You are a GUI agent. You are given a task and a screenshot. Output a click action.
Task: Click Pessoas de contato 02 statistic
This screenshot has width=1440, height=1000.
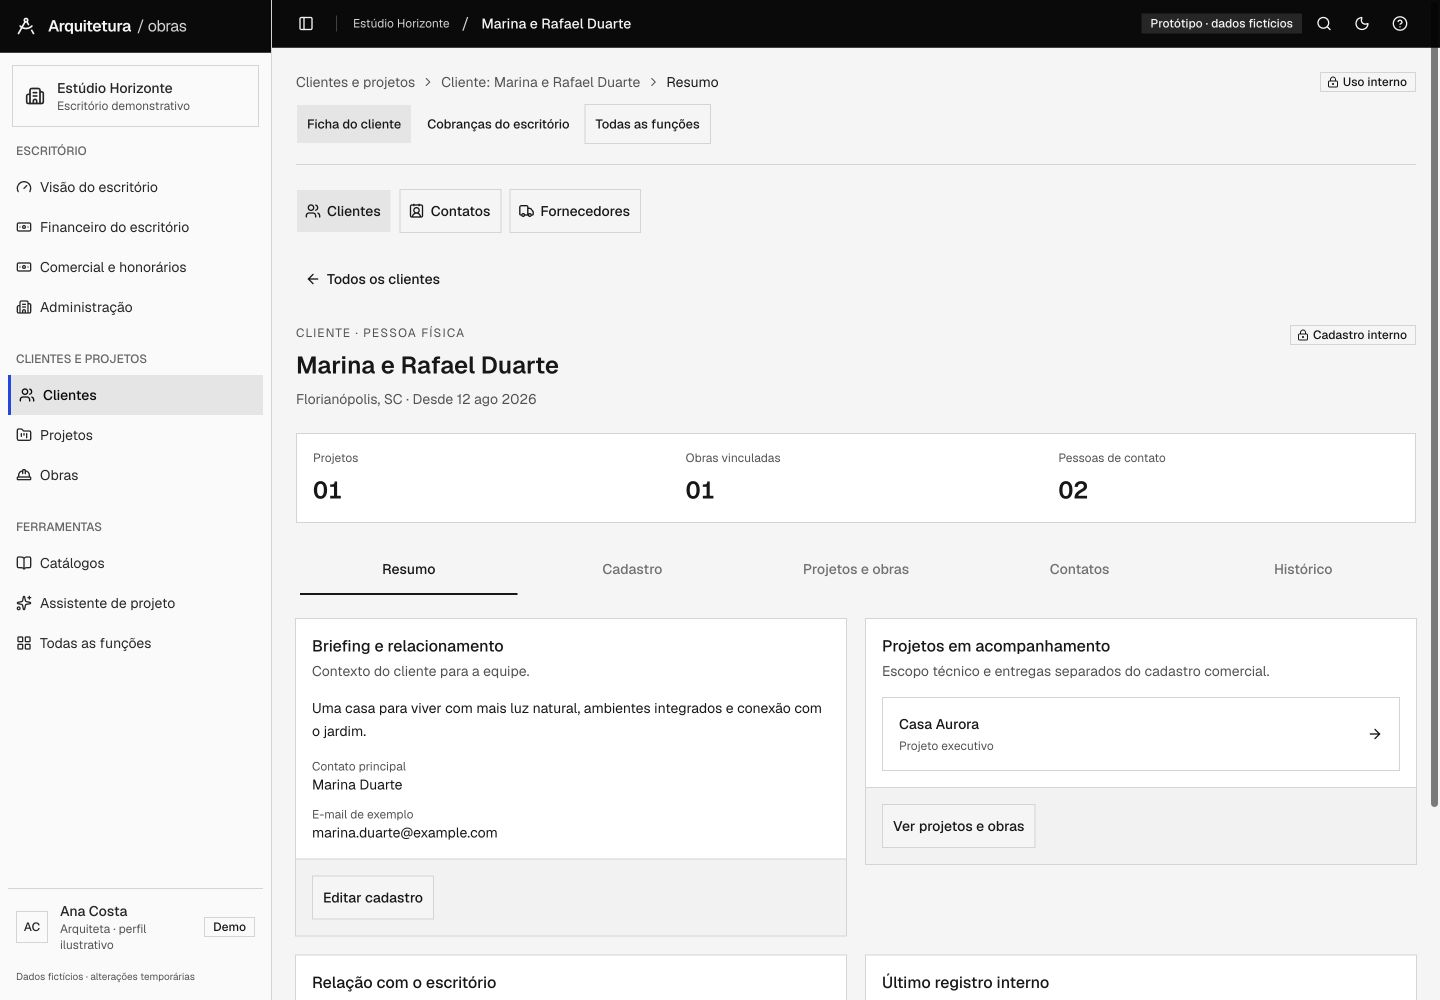1228,477
